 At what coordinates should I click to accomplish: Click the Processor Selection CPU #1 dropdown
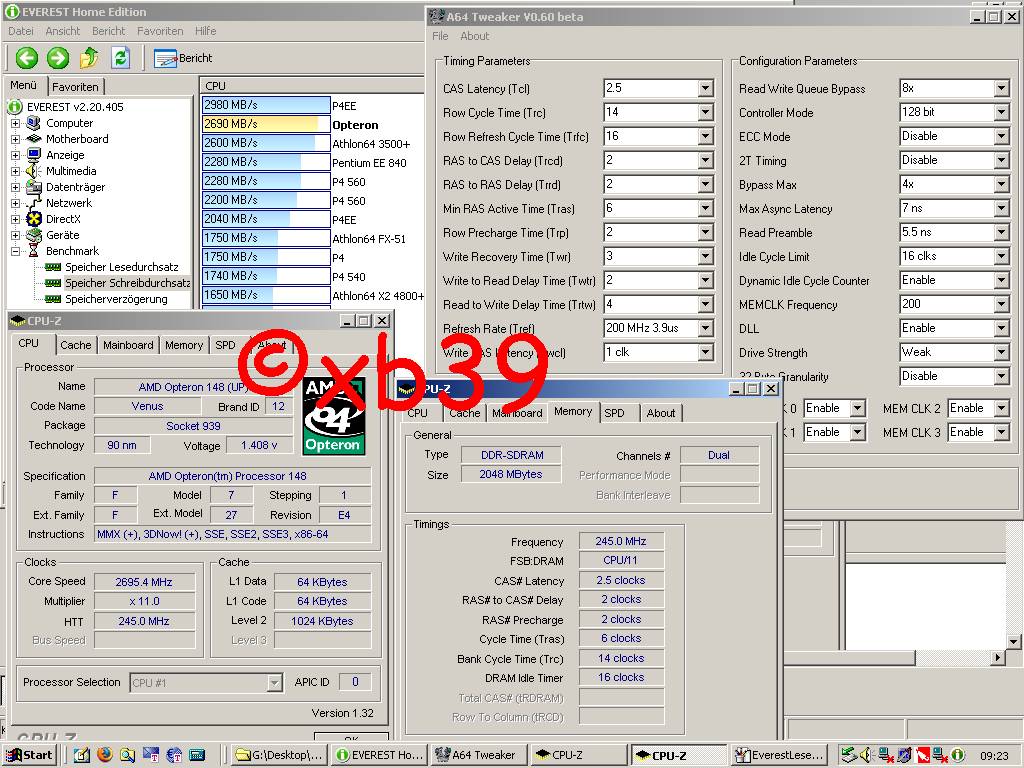[206, 683]
